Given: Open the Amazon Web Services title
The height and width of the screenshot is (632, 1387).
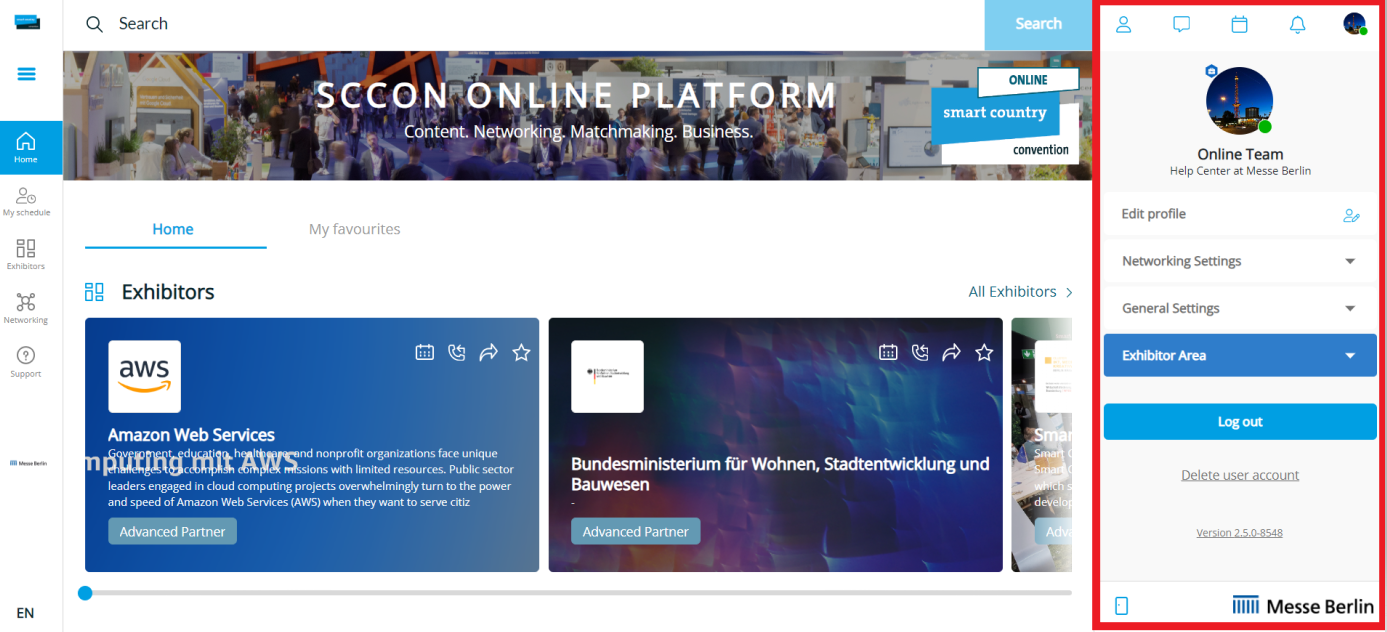Looking at the screenshot, I should pyautogui.click(x=191, y=435).
